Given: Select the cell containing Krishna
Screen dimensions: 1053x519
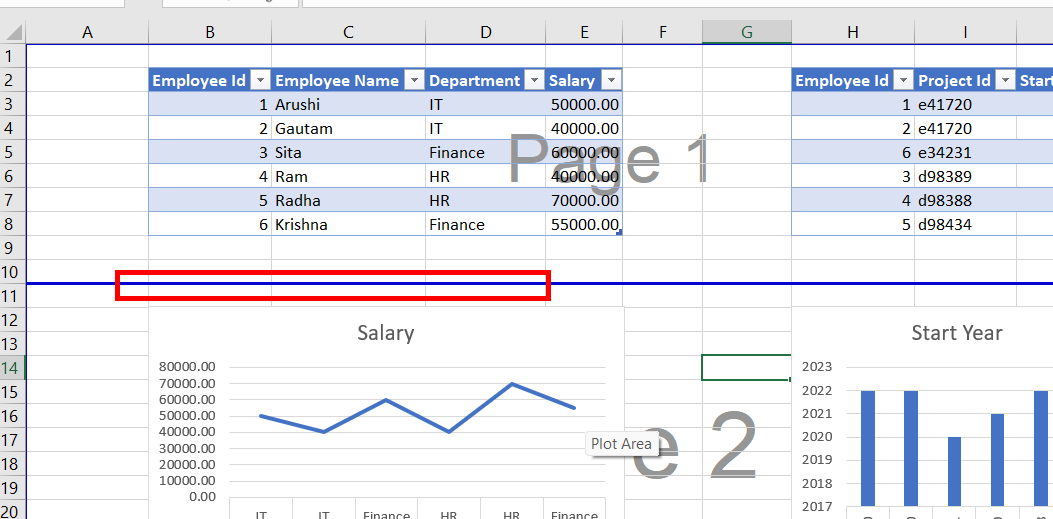Looking at the screenshot, I should coord(347,225).
